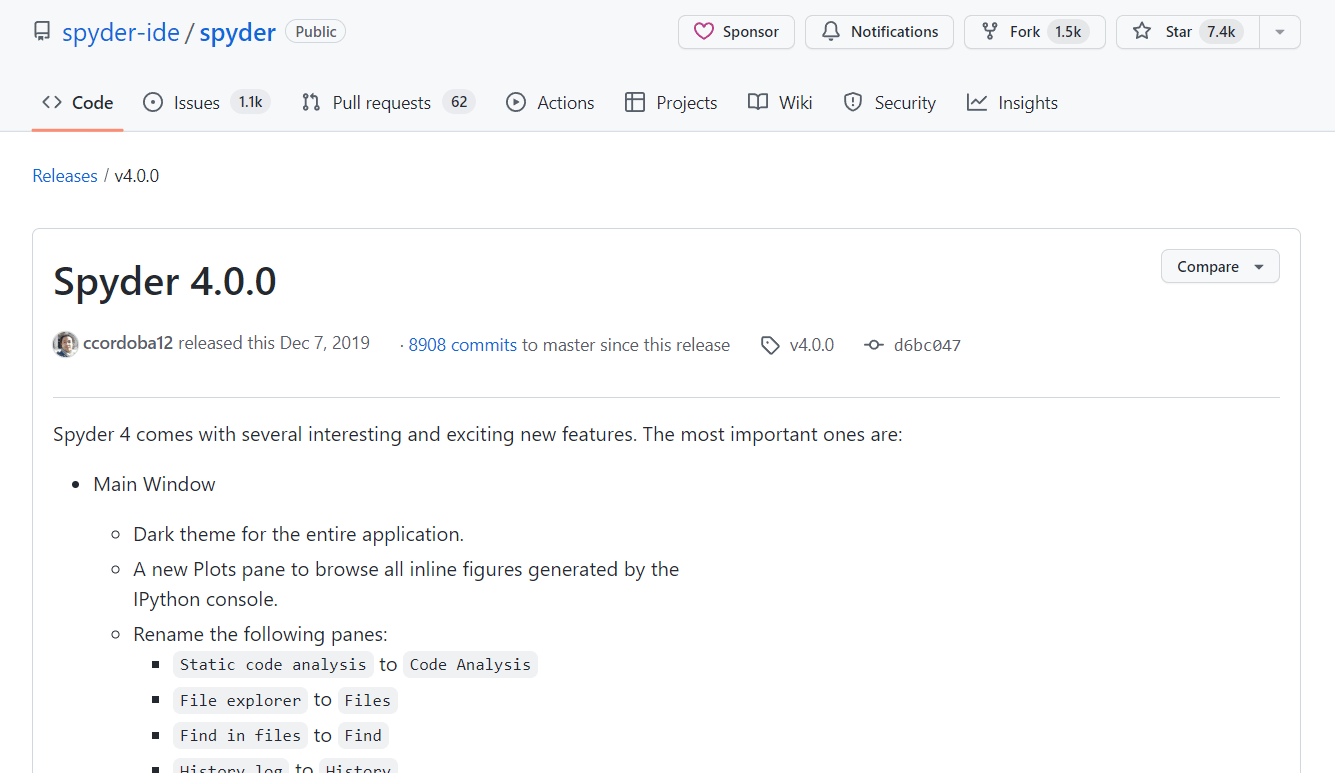Viewport: 1335px width, 773px height.
Task: Click the 62 pull requests counter
Action: 459,102
